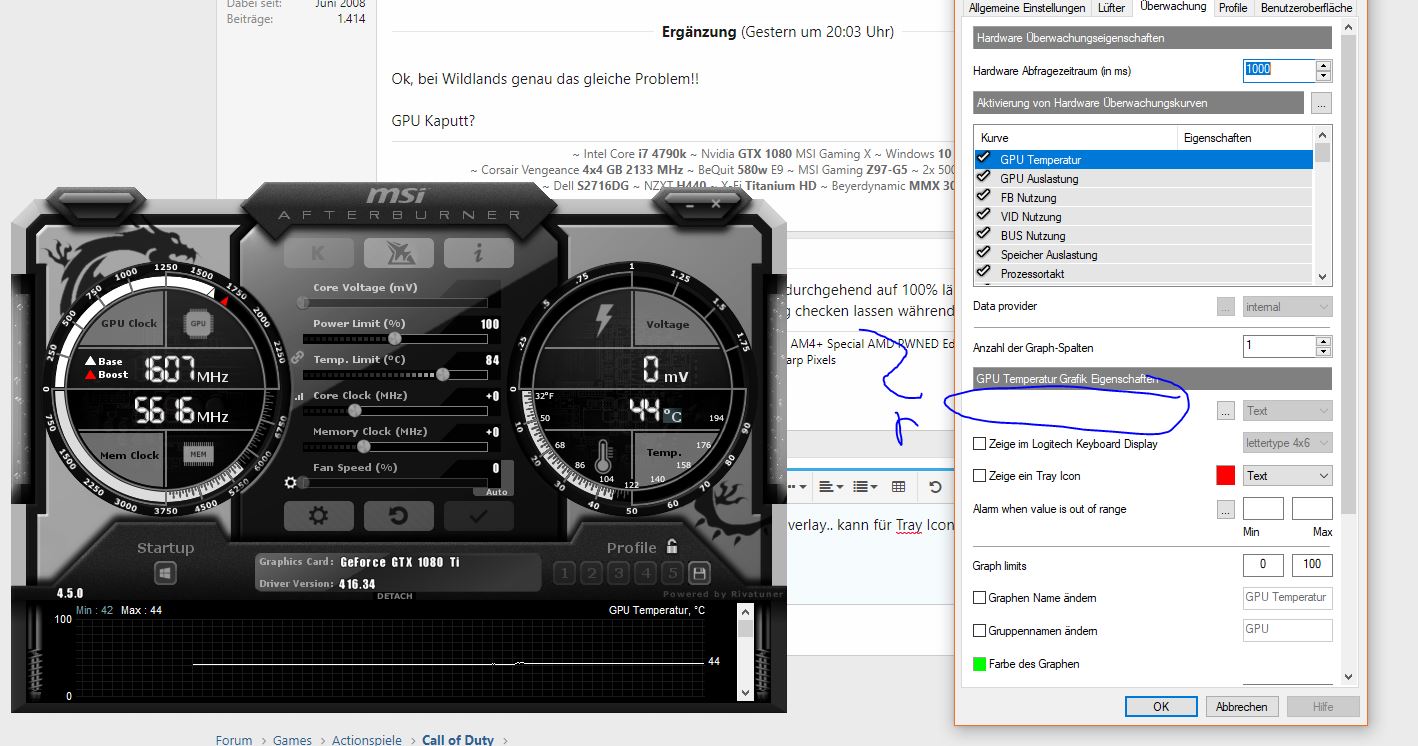Click the OC Scanner button in Afterburner
This screenshot has height=746, width=1418.
coord(399,253)
